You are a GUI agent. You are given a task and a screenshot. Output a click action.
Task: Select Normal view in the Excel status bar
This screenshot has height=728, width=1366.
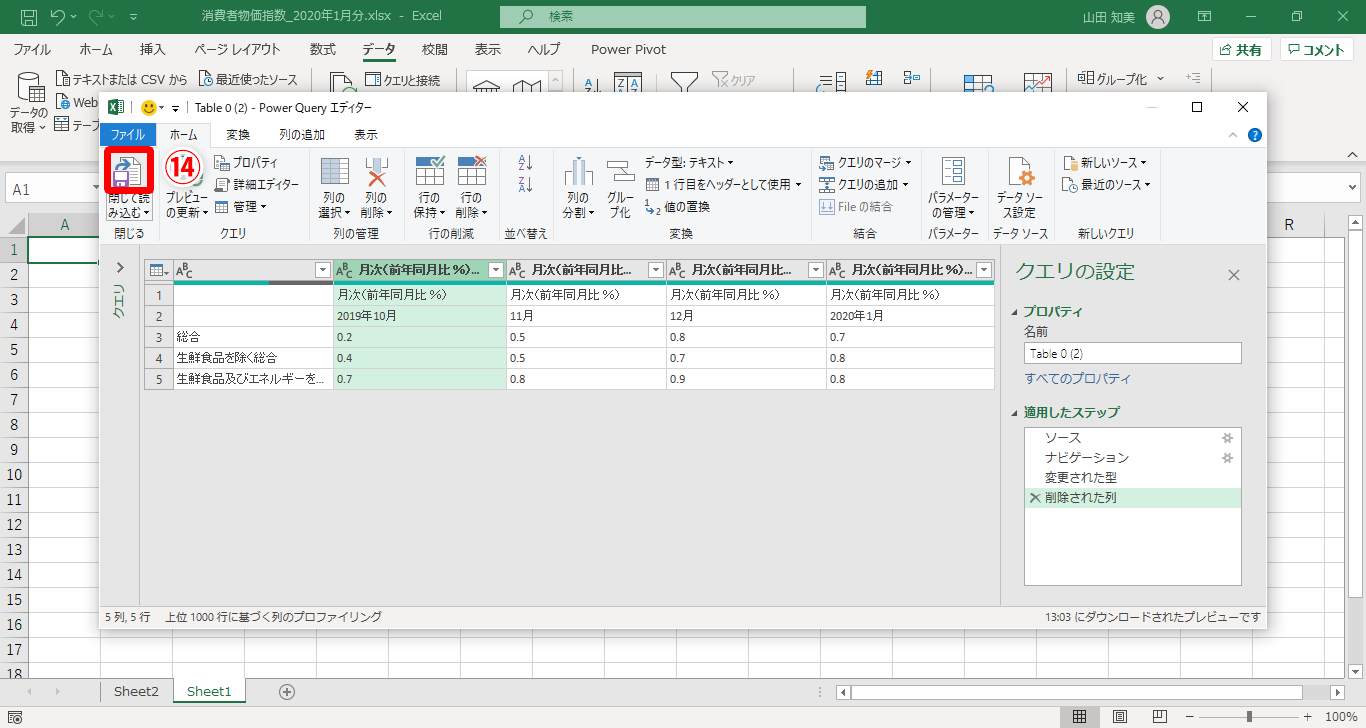[1079, 717]
